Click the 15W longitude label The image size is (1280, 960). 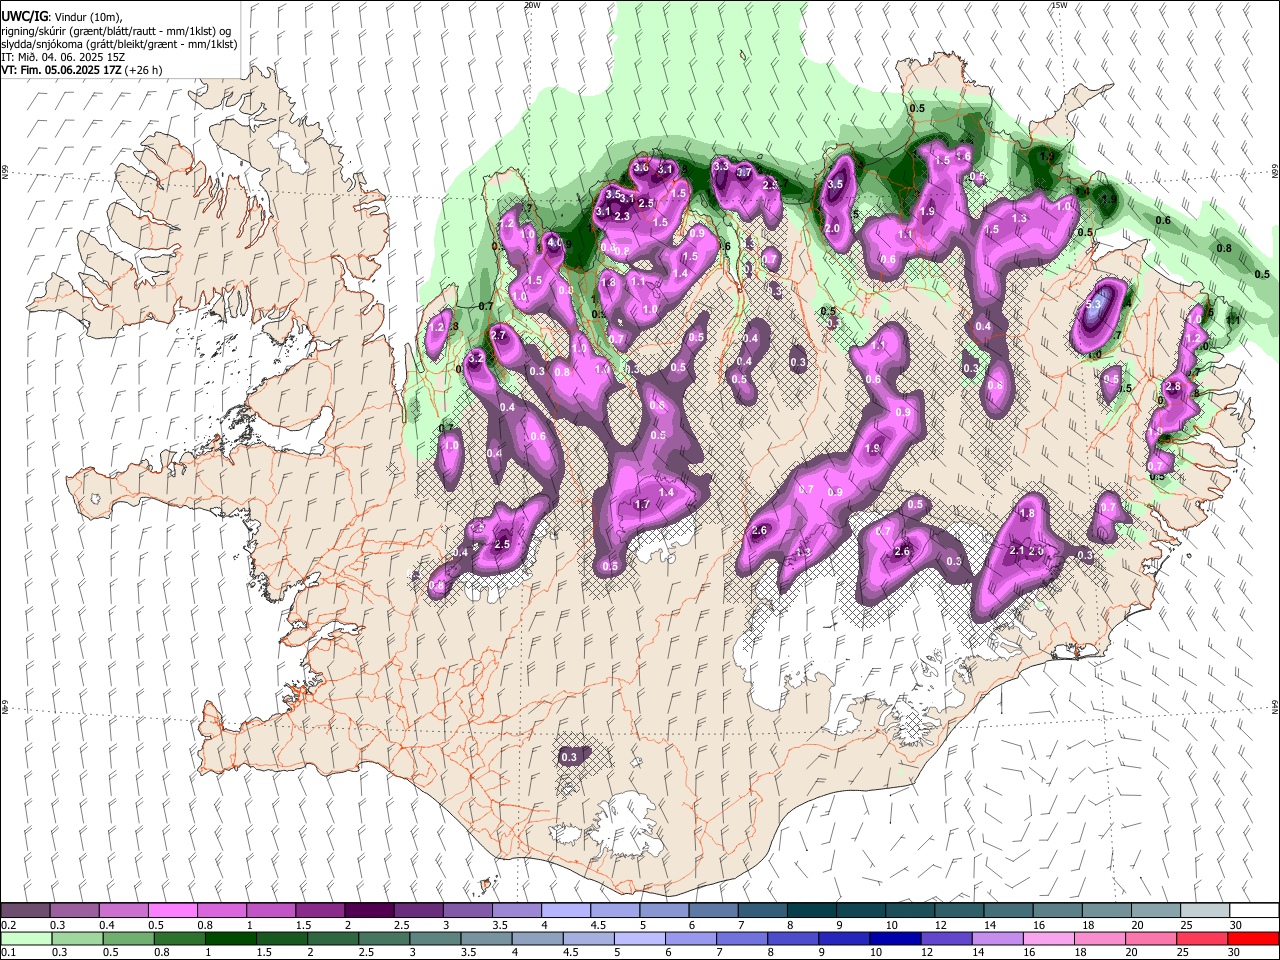[x=1059, y=5]
